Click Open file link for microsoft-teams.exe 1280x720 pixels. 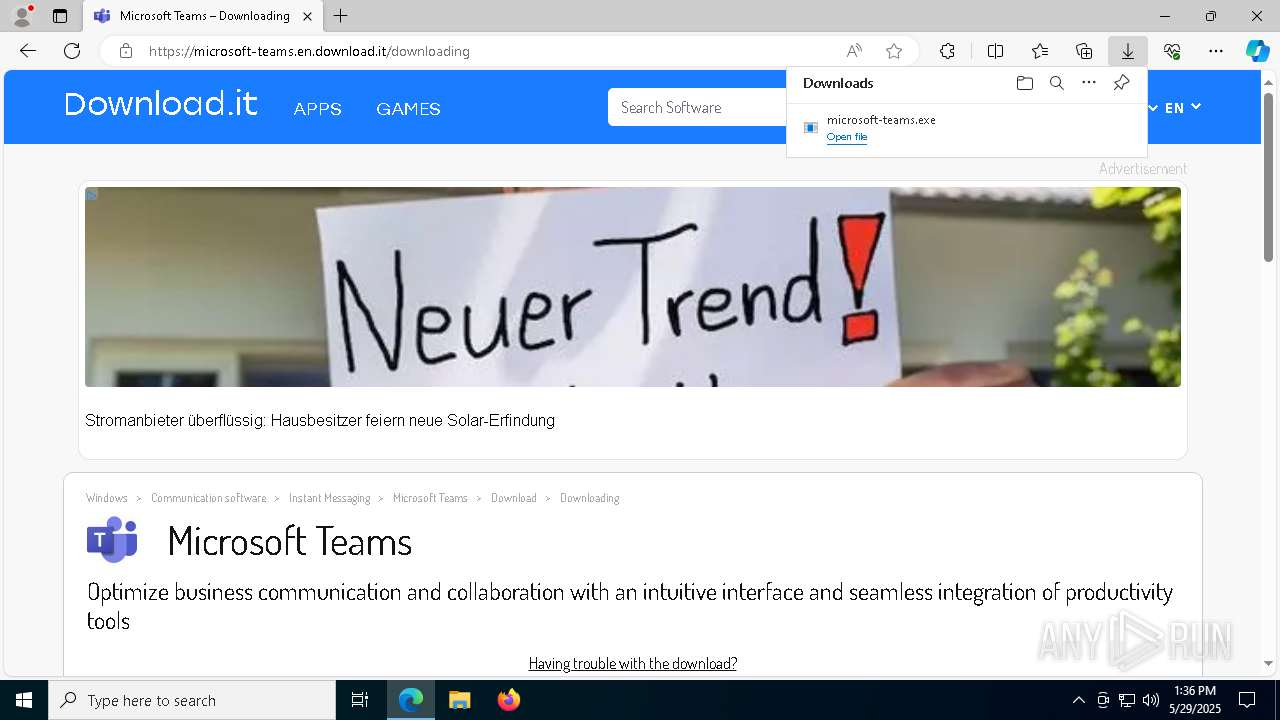click(847, 137)
